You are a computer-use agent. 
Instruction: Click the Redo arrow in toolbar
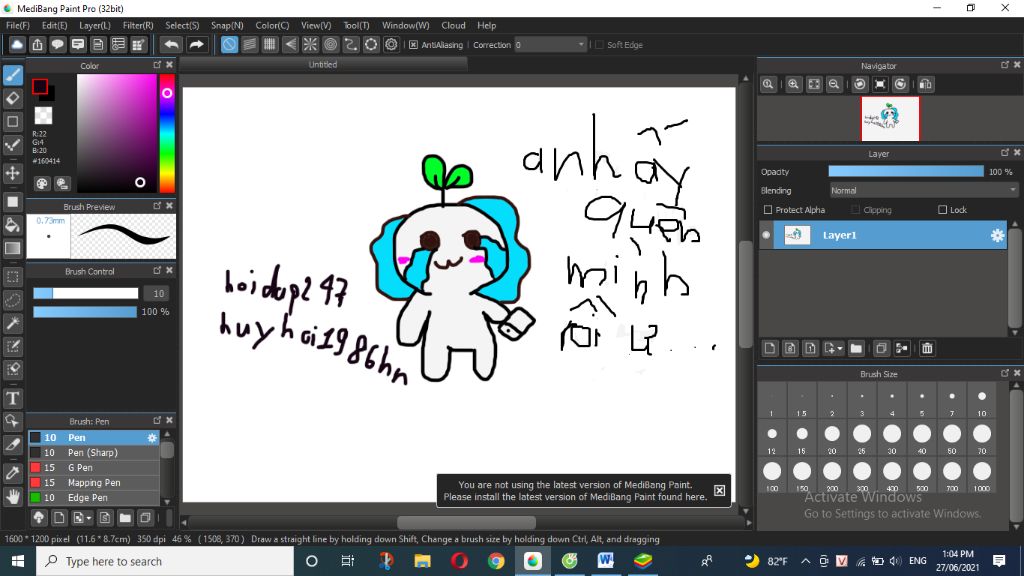[x=196, y=44]
